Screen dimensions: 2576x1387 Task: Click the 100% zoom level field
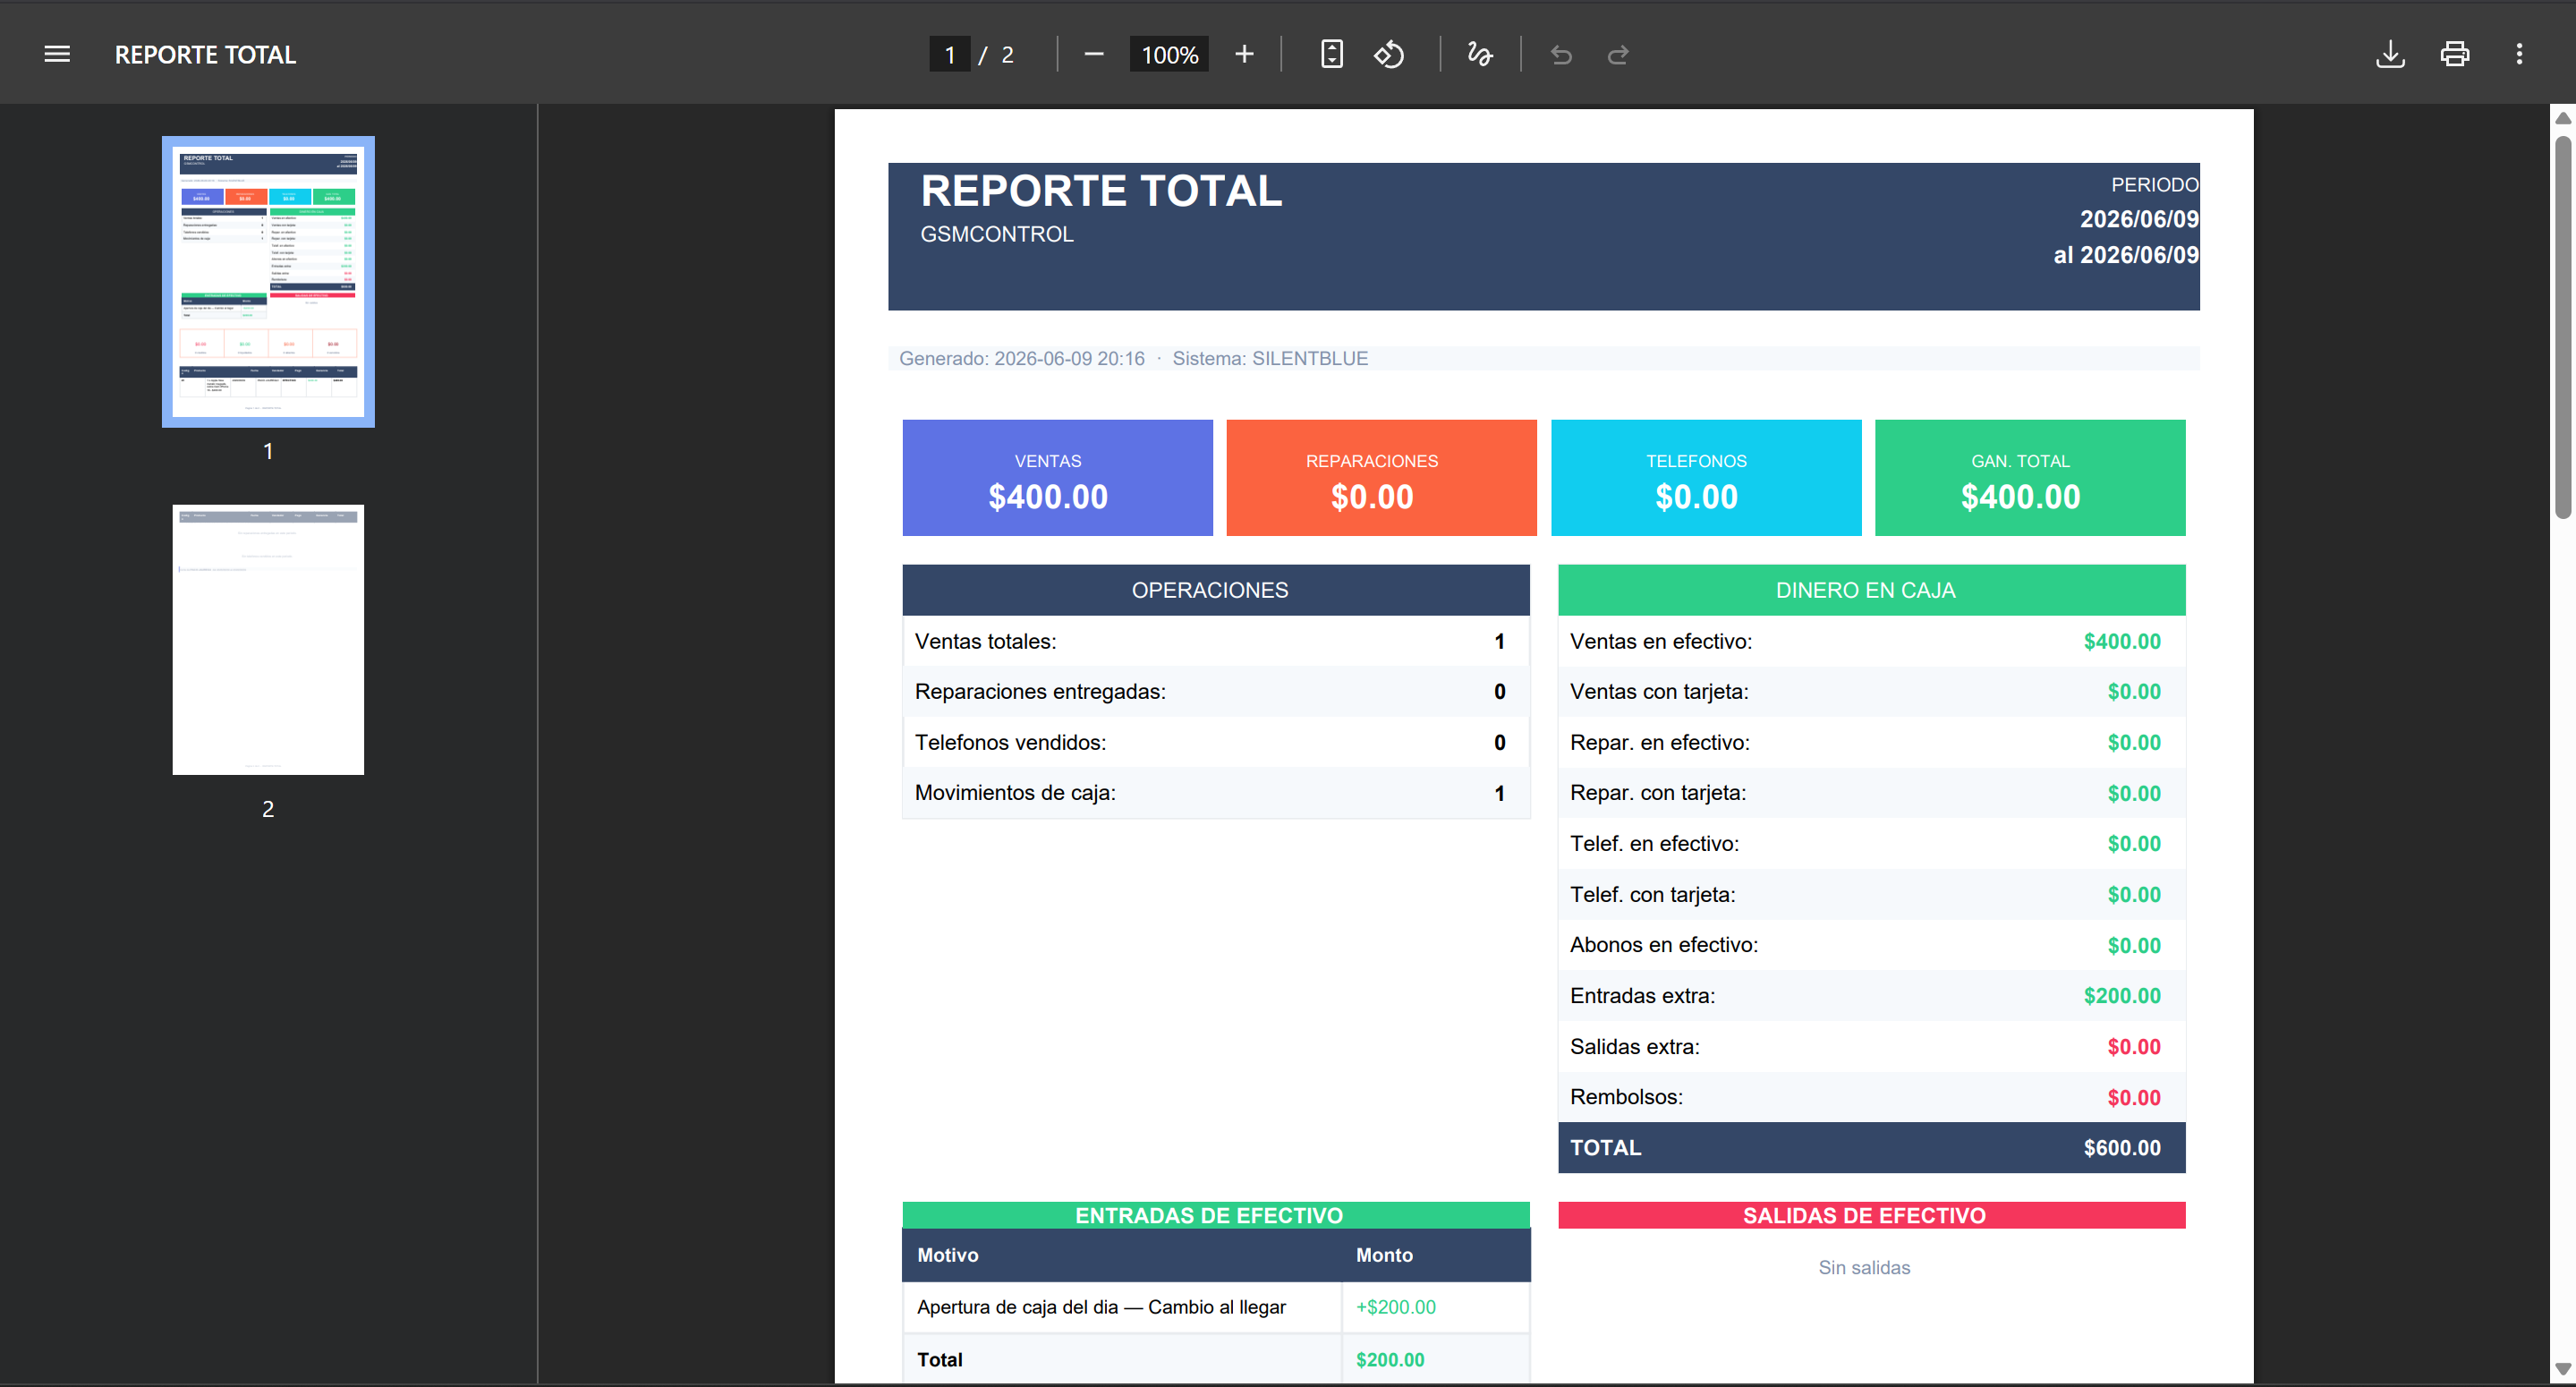1169,54
